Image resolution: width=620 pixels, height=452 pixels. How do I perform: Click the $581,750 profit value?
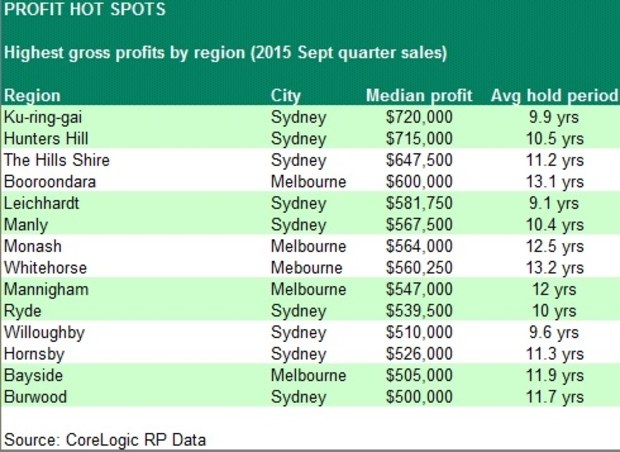(419, 203)
